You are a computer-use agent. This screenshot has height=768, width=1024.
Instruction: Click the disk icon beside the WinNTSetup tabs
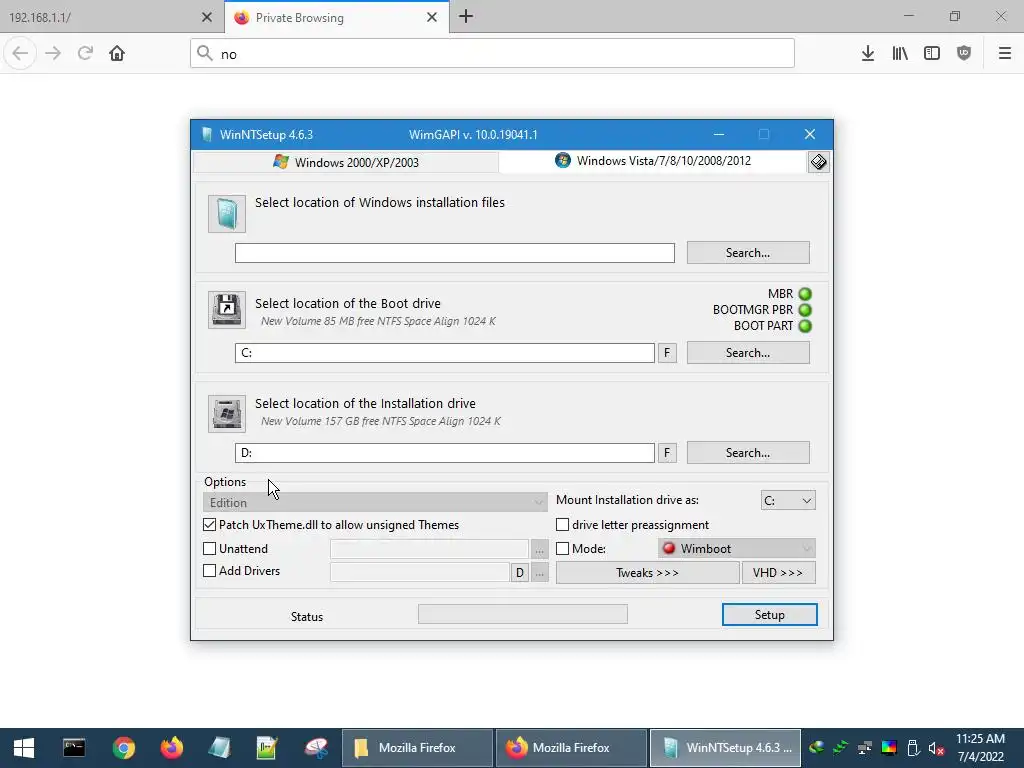(818, 162)
